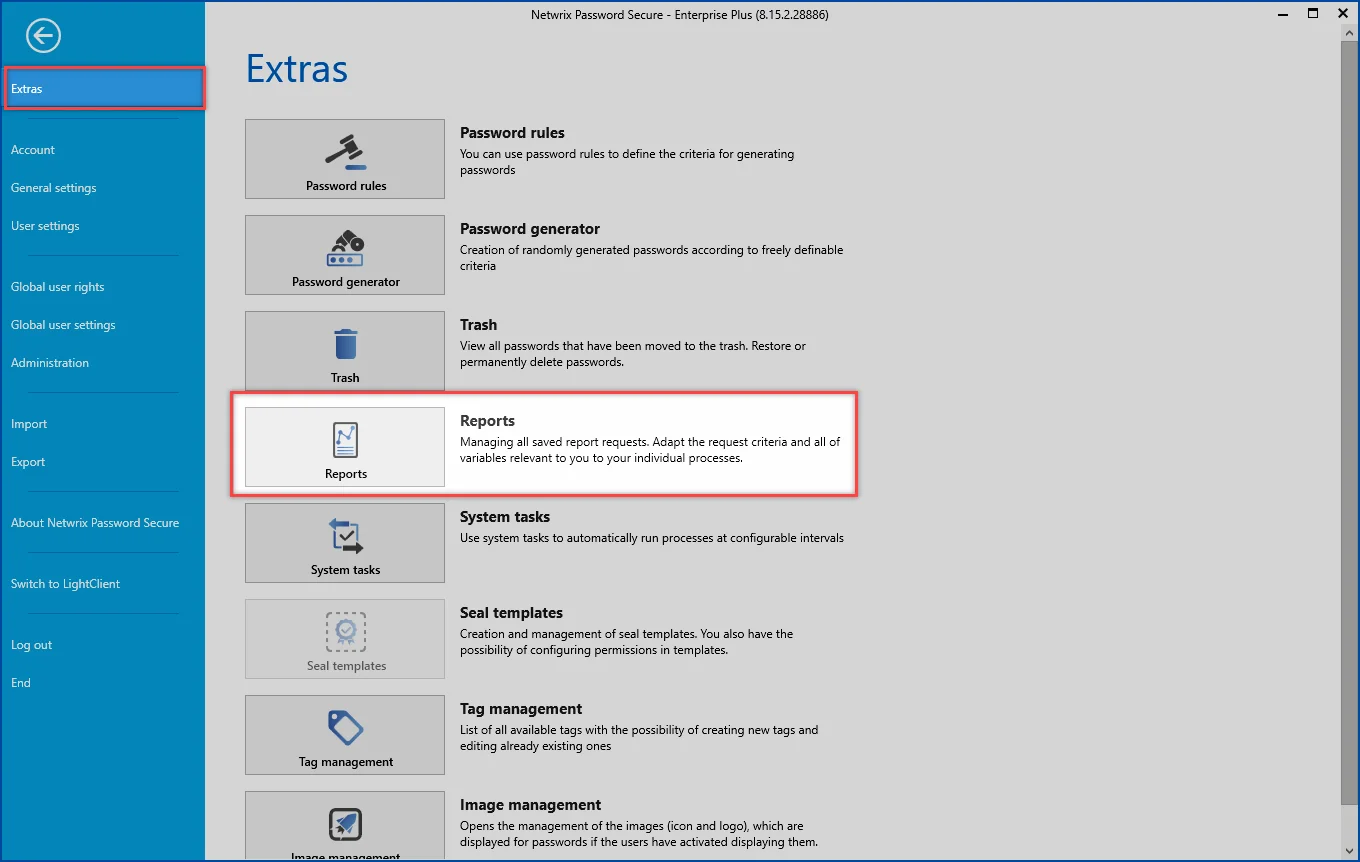Go to General settings

click(x=54, y=188)
